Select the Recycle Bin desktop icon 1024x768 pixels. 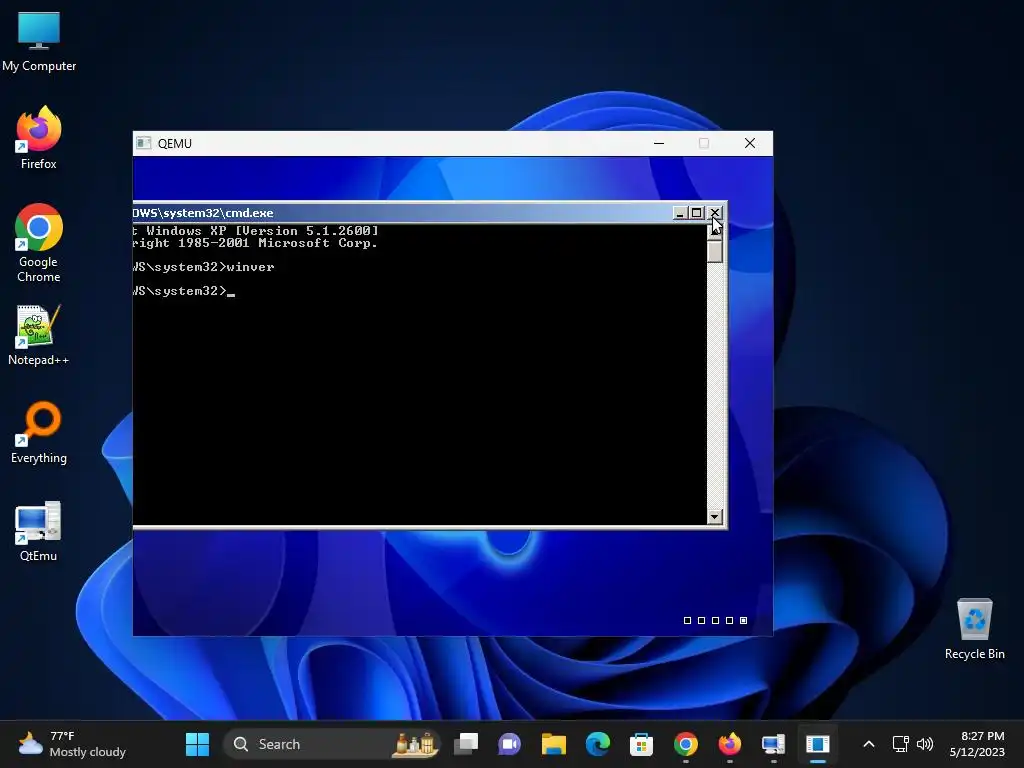click(974, 629)
